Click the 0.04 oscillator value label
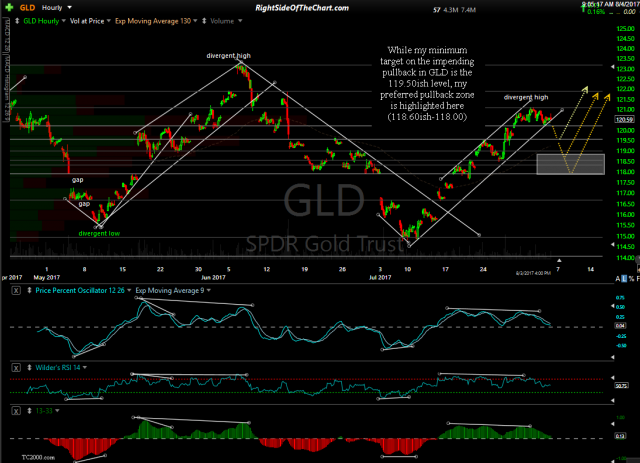The width and height of the screenshot is (640, 463). (x=620, y=326)
